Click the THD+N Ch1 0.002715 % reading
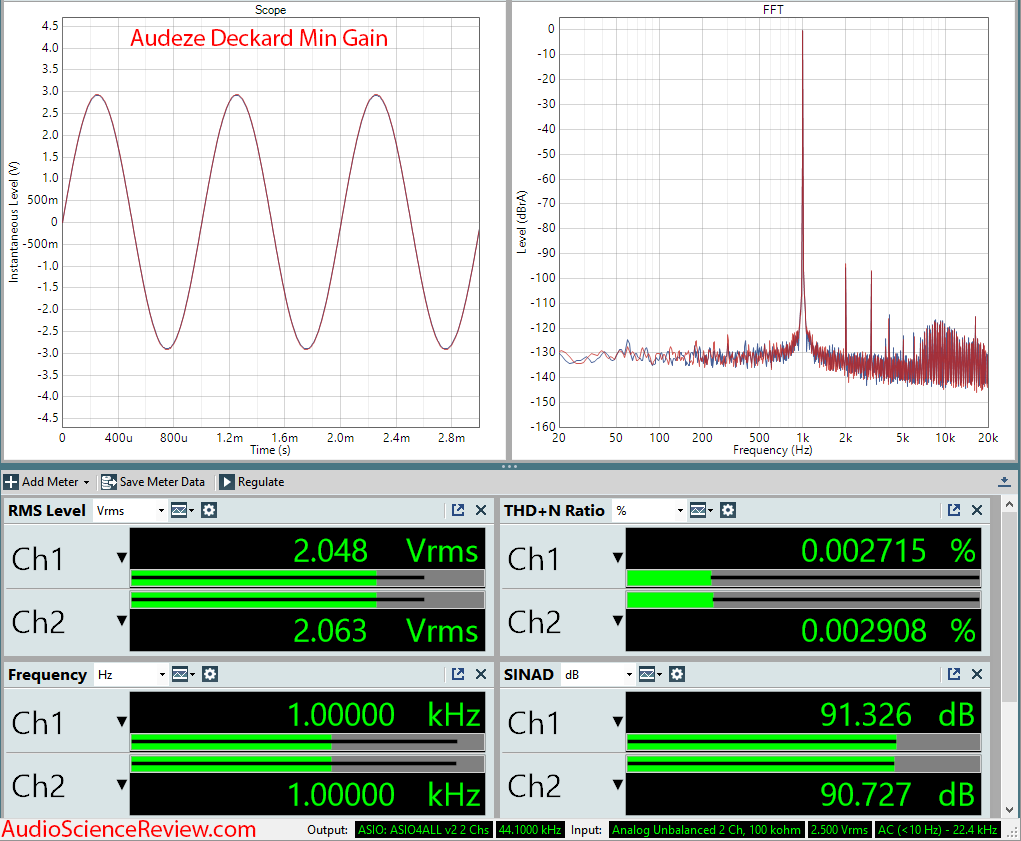The width and height of the screenshot is (1021, 841). coord(888,551)
